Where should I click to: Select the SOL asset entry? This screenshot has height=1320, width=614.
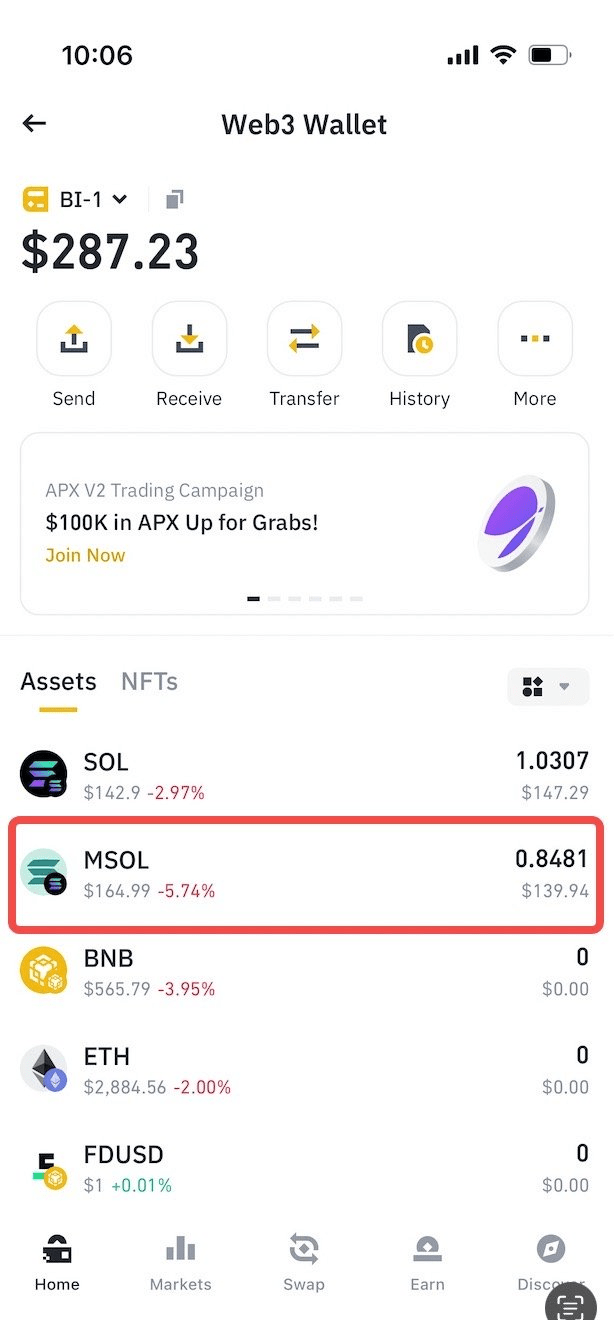pyautogui.click(x=306, y=776)
